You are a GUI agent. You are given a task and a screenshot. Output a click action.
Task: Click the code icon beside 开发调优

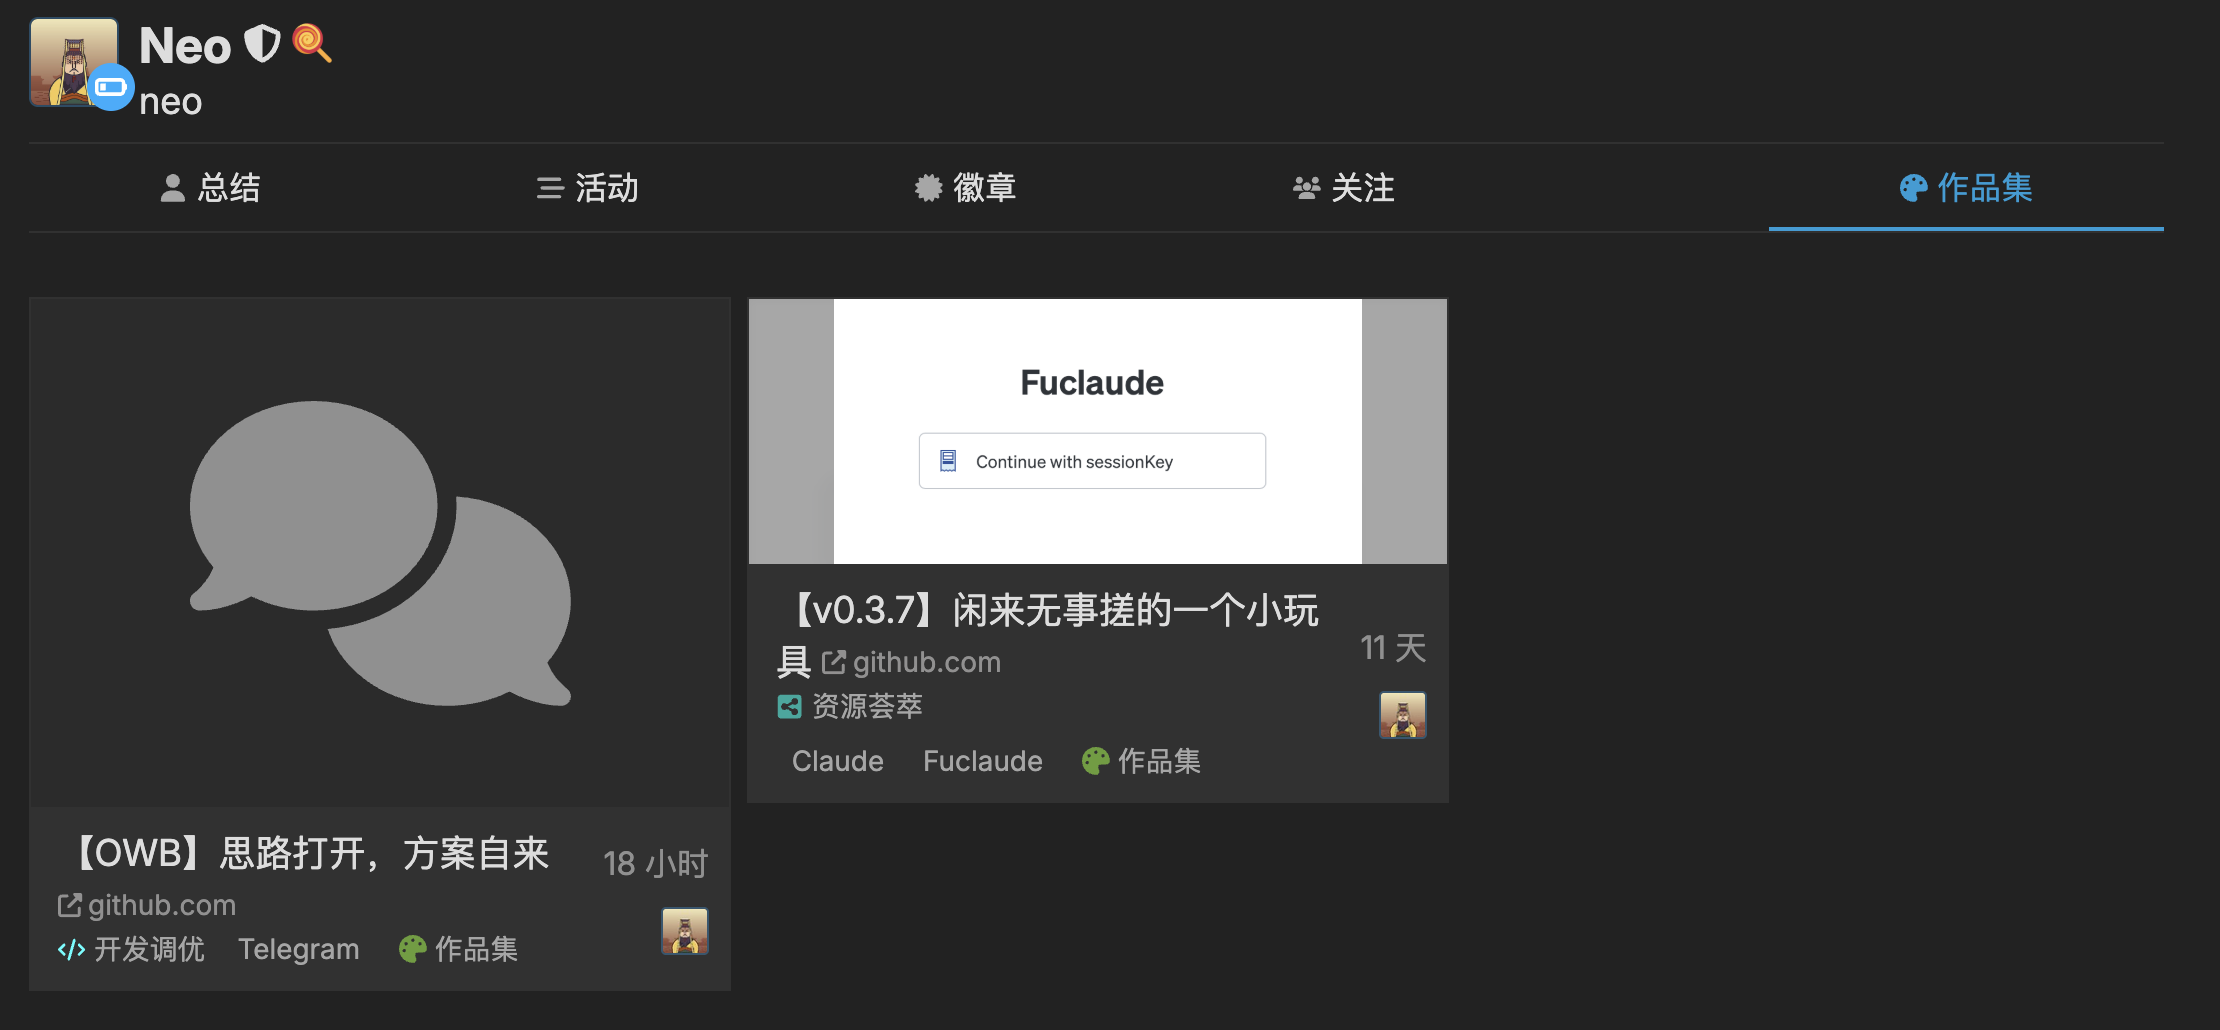click(x=71, y=950)
